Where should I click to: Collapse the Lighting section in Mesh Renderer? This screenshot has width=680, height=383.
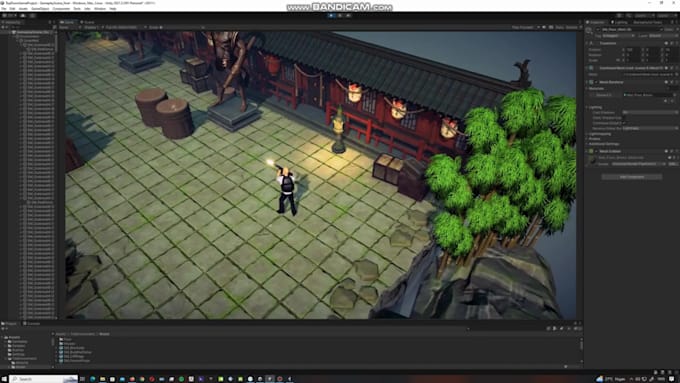pyautogui.click(x=586, y=107)
